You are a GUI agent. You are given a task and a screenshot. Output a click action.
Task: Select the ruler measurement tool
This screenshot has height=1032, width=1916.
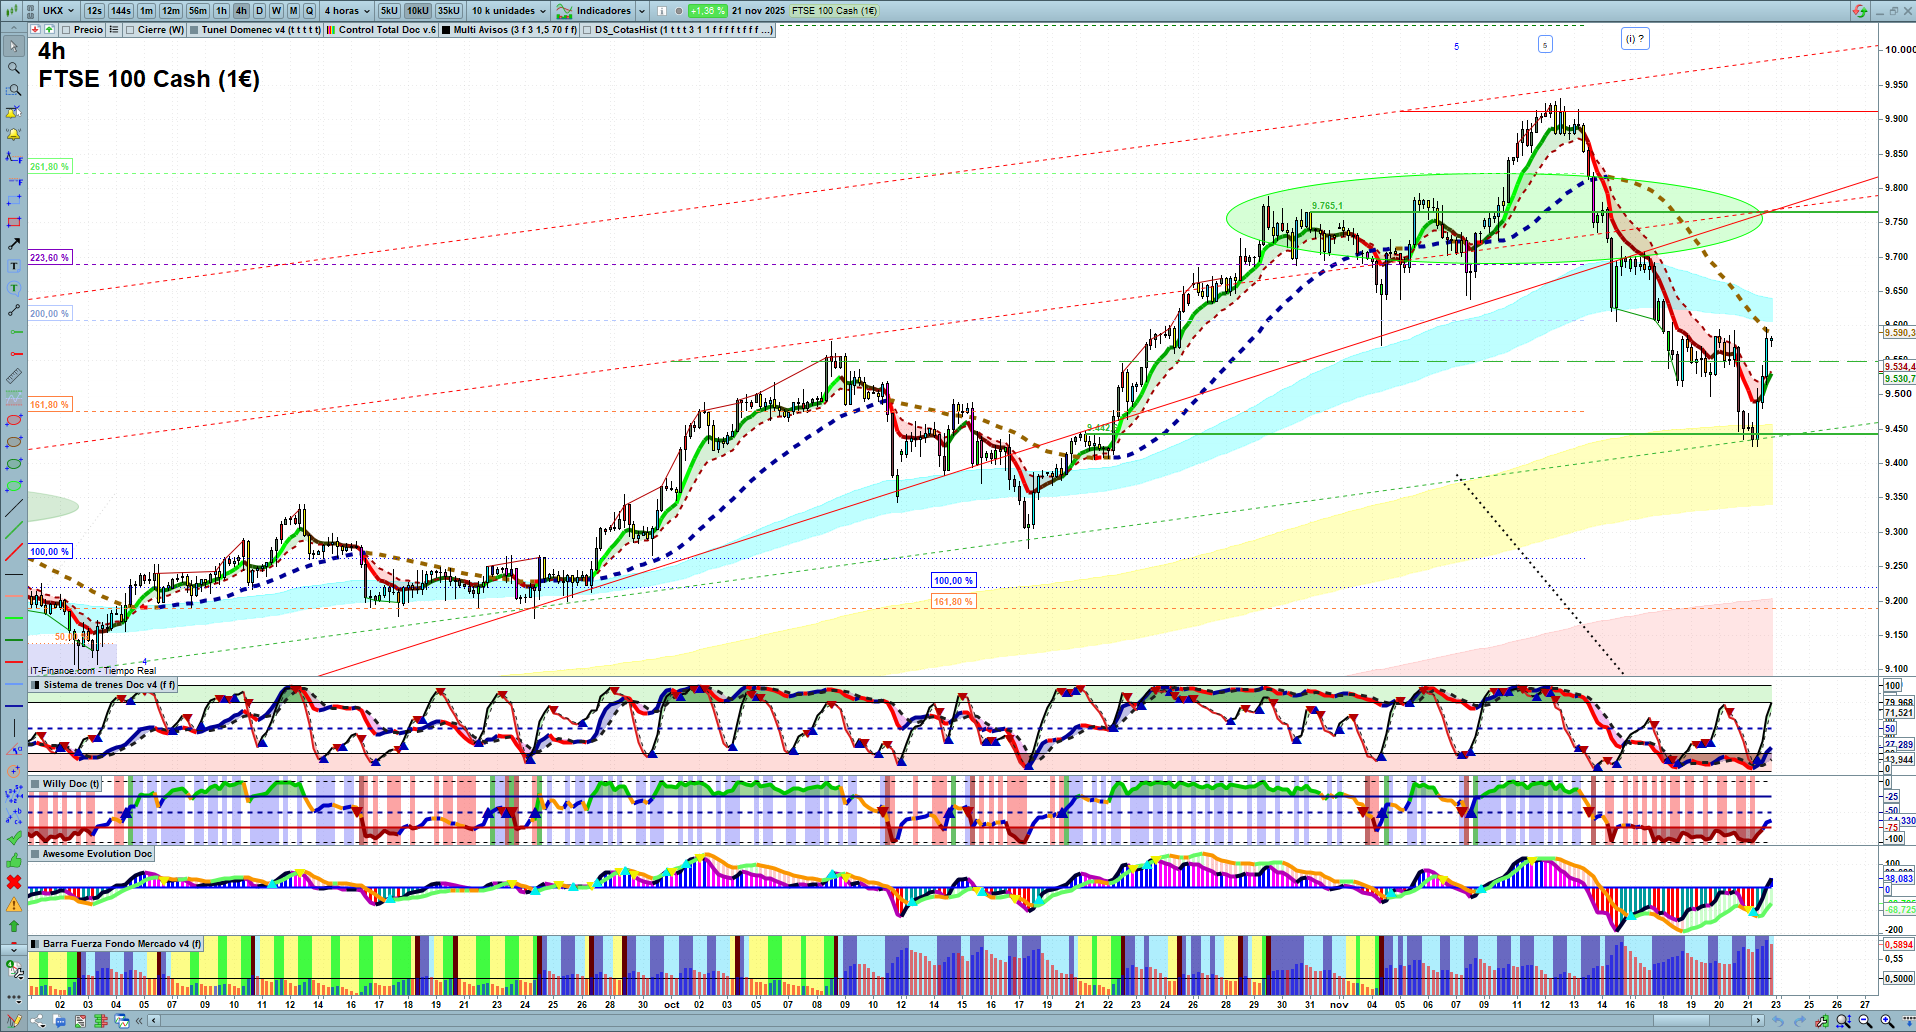click(14, 376)
